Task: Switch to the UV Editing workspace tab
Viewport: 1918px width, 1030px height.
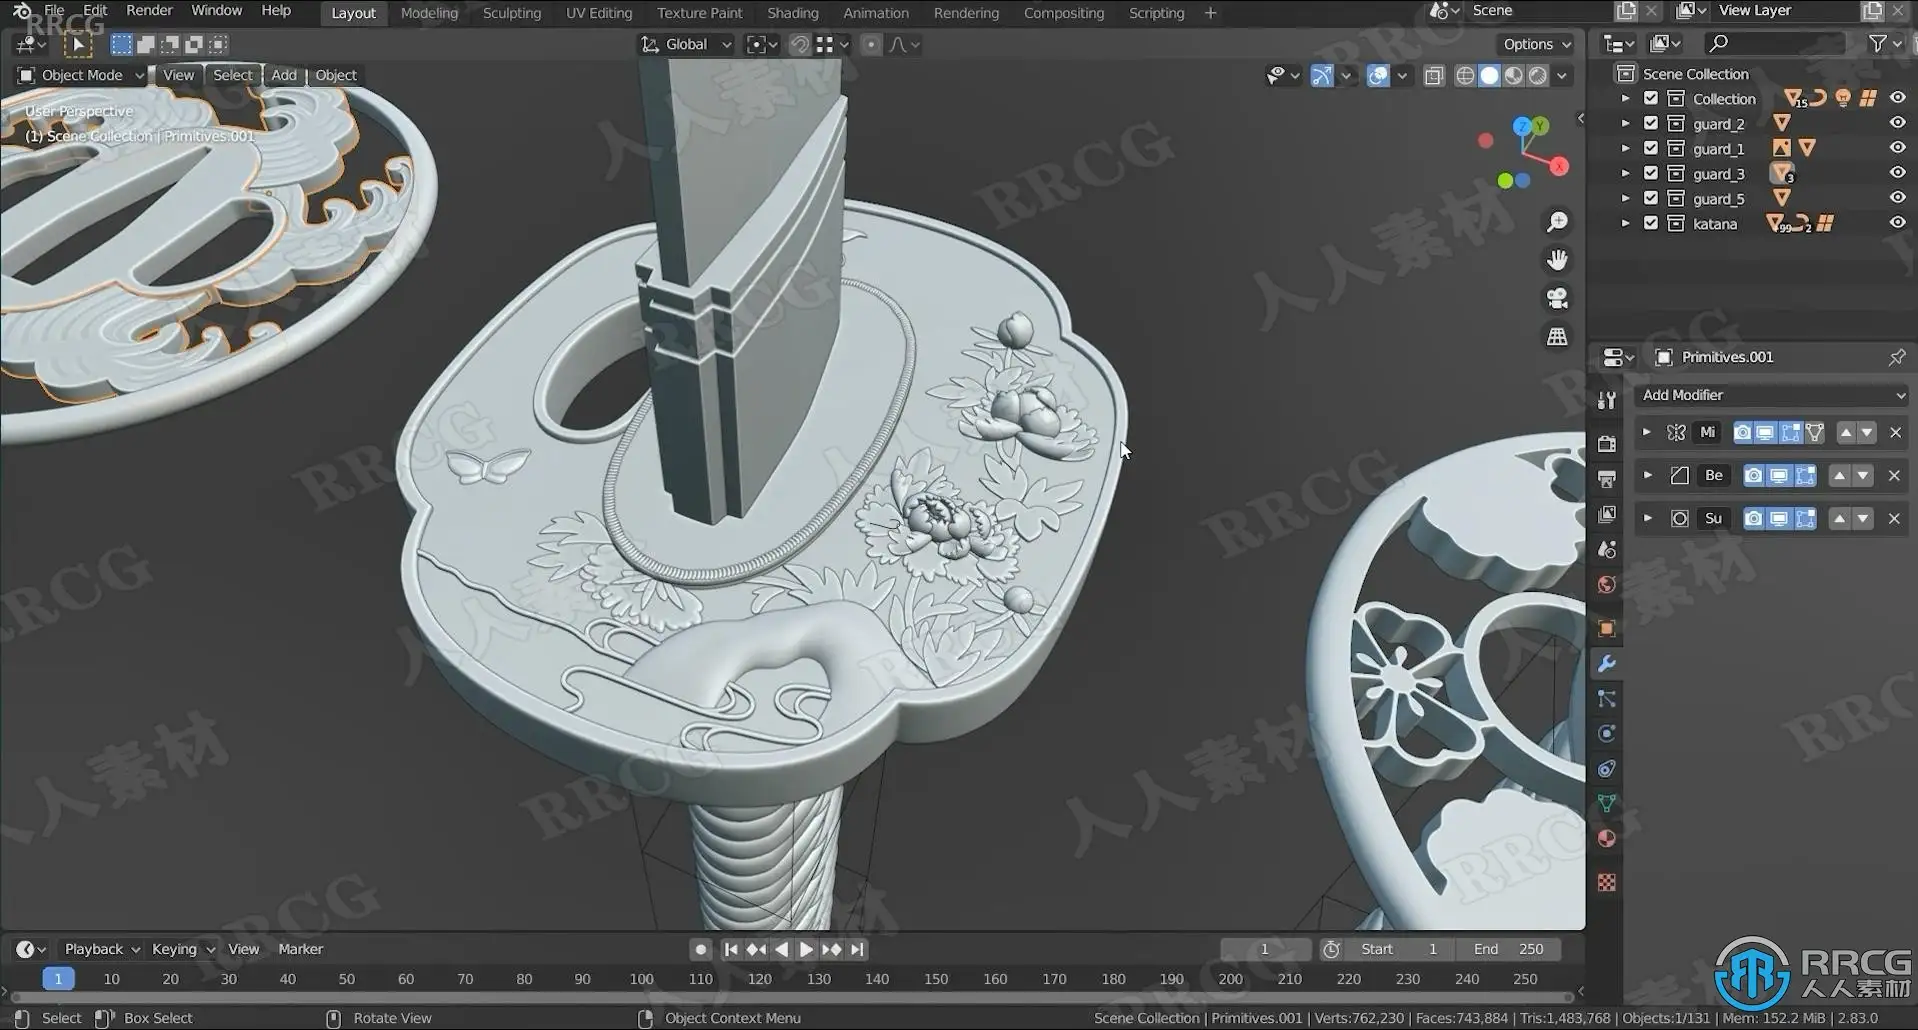Action: tap(599, 13)
